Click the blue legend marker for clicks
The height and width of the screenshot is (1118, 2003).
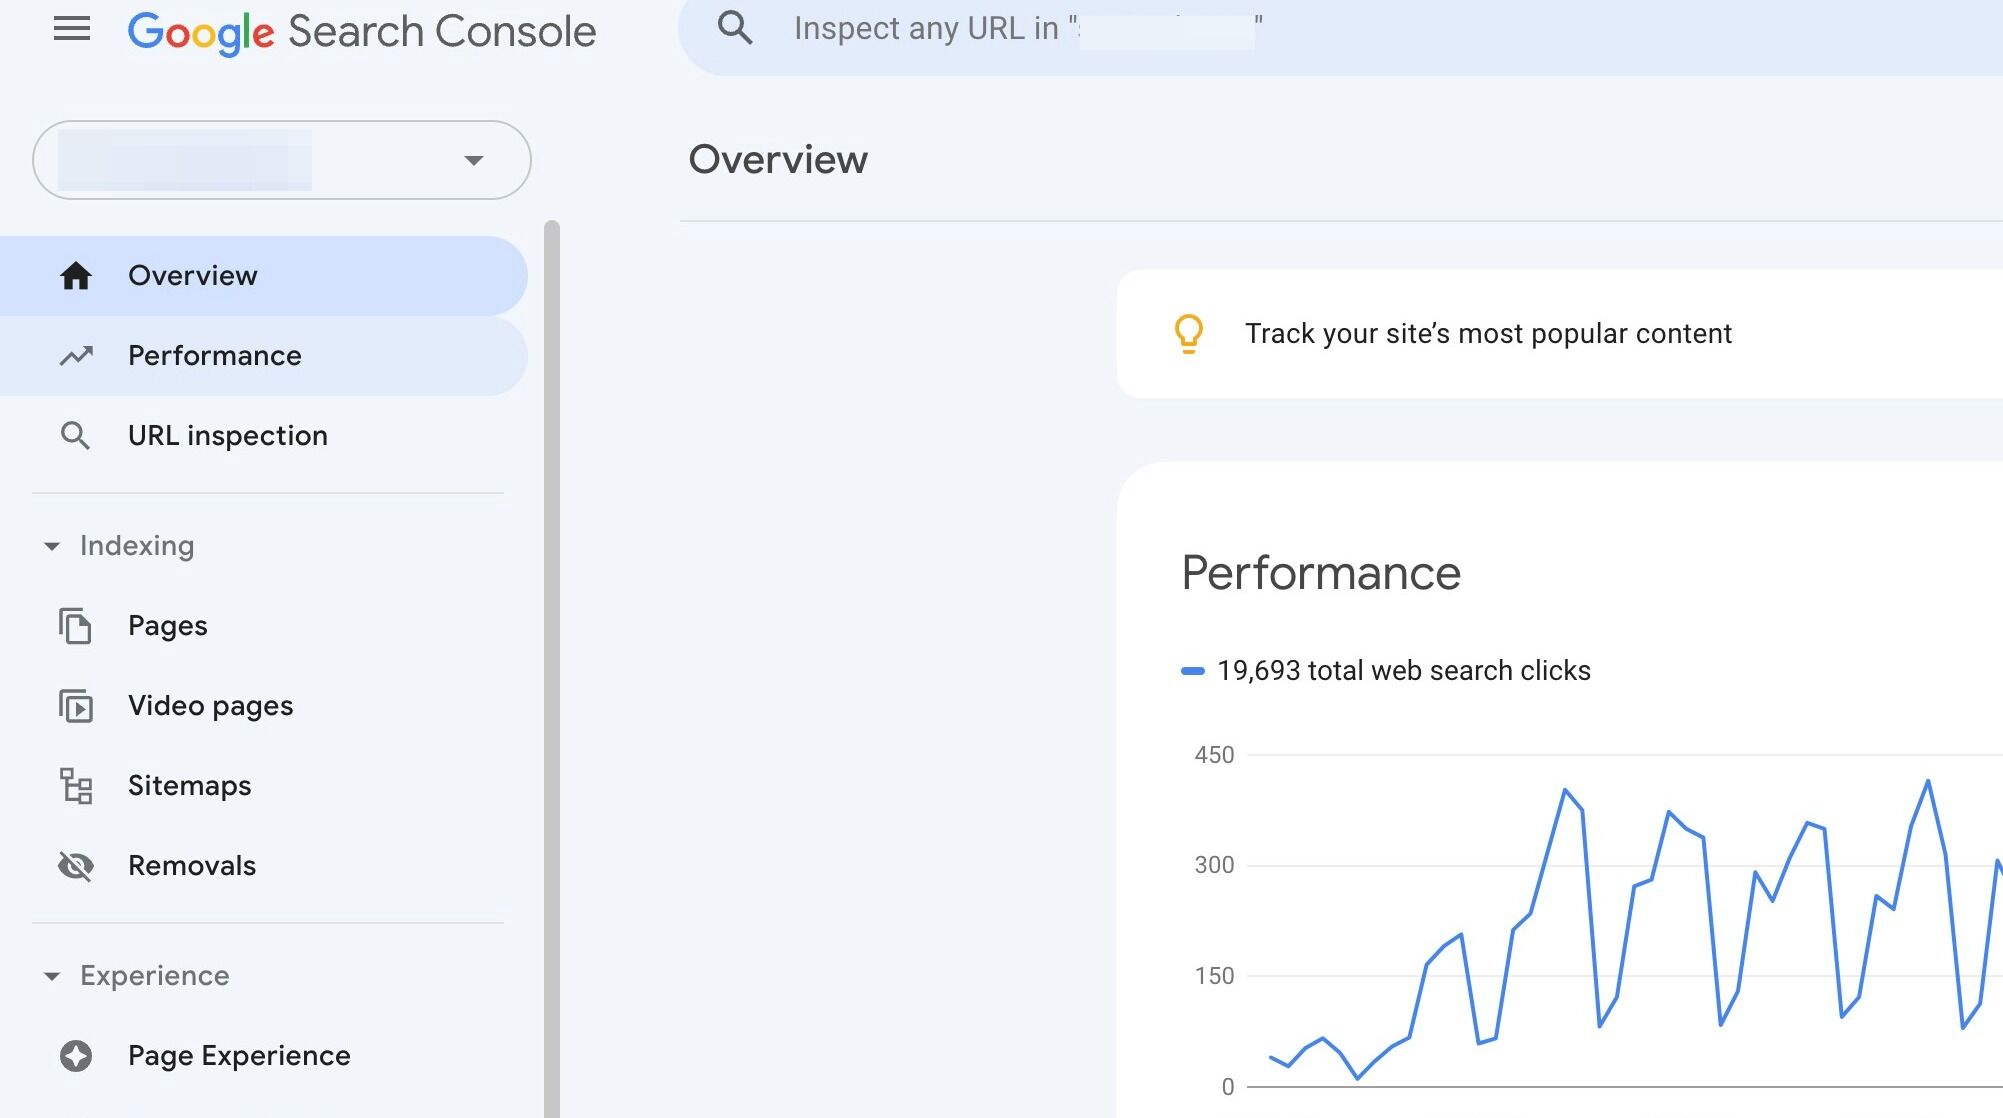1193,671
